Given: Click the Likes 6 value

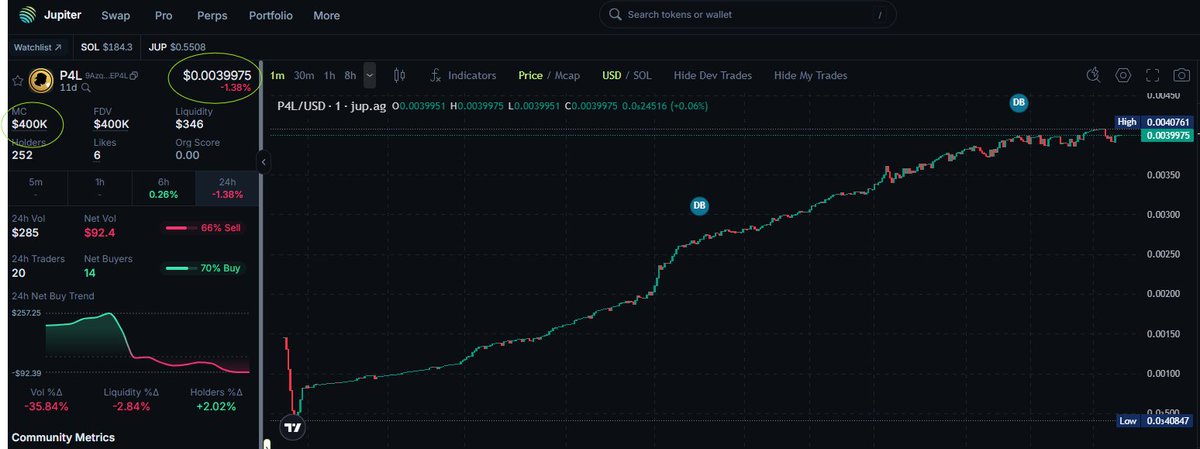Looking at the screenshot, I should point(97,155).
